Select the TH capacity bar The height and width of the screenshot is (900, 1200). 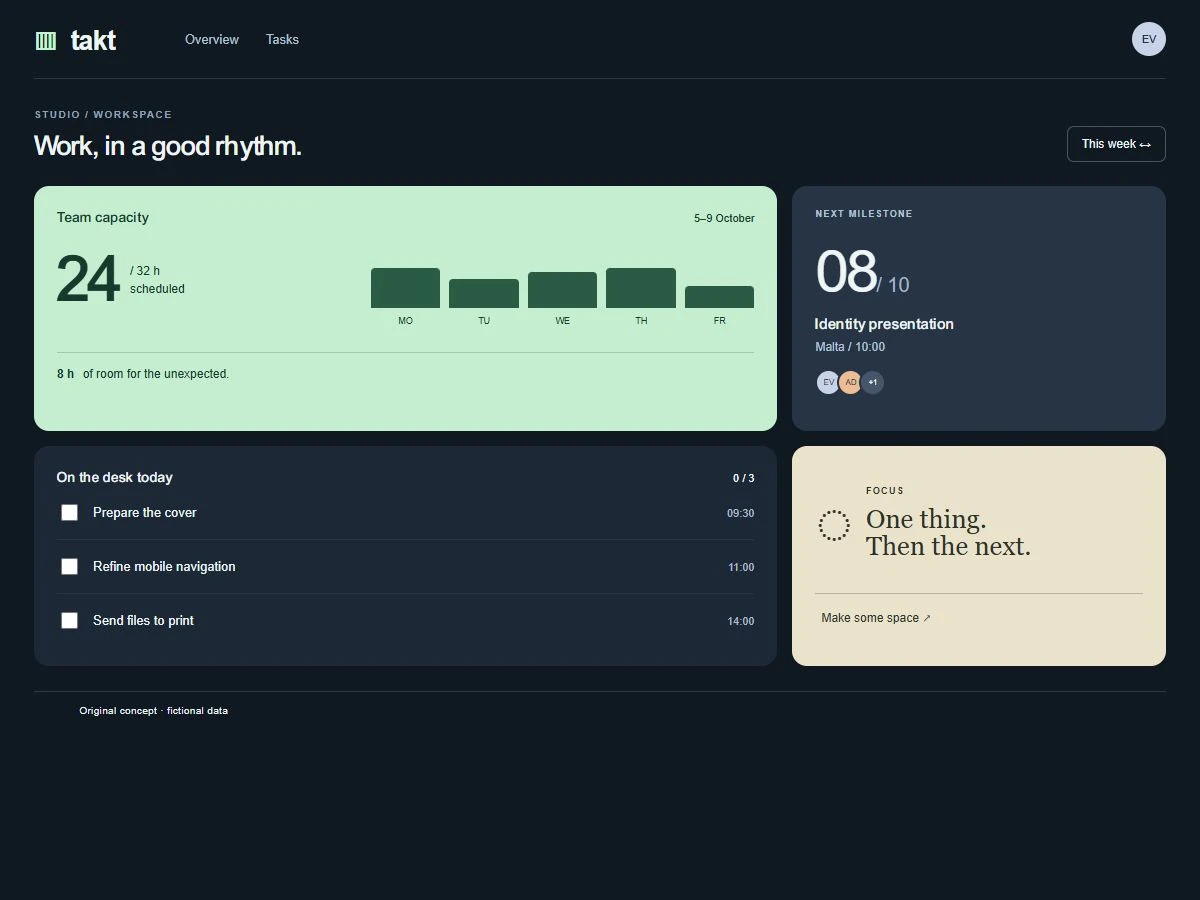point(641,288)
